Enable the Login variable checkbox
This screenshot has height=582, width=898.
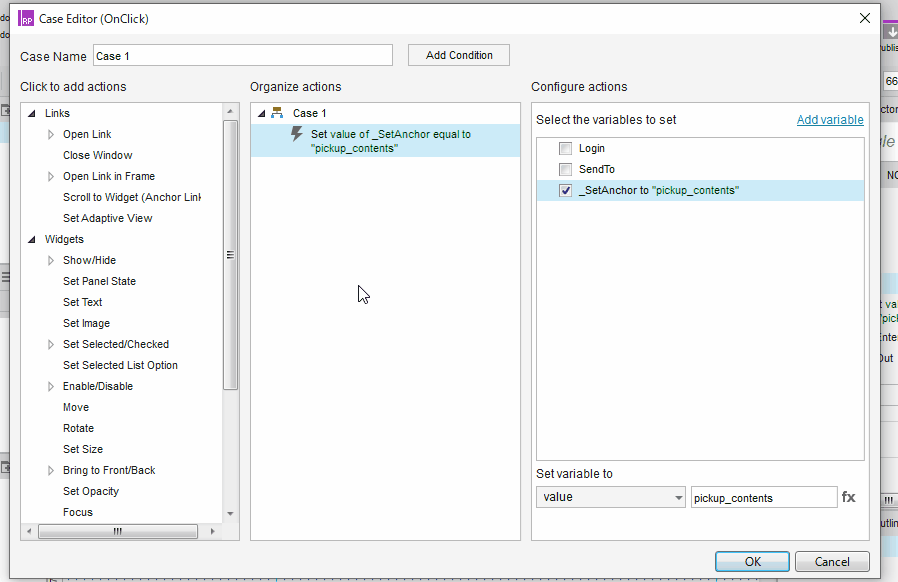click(566, 149)
